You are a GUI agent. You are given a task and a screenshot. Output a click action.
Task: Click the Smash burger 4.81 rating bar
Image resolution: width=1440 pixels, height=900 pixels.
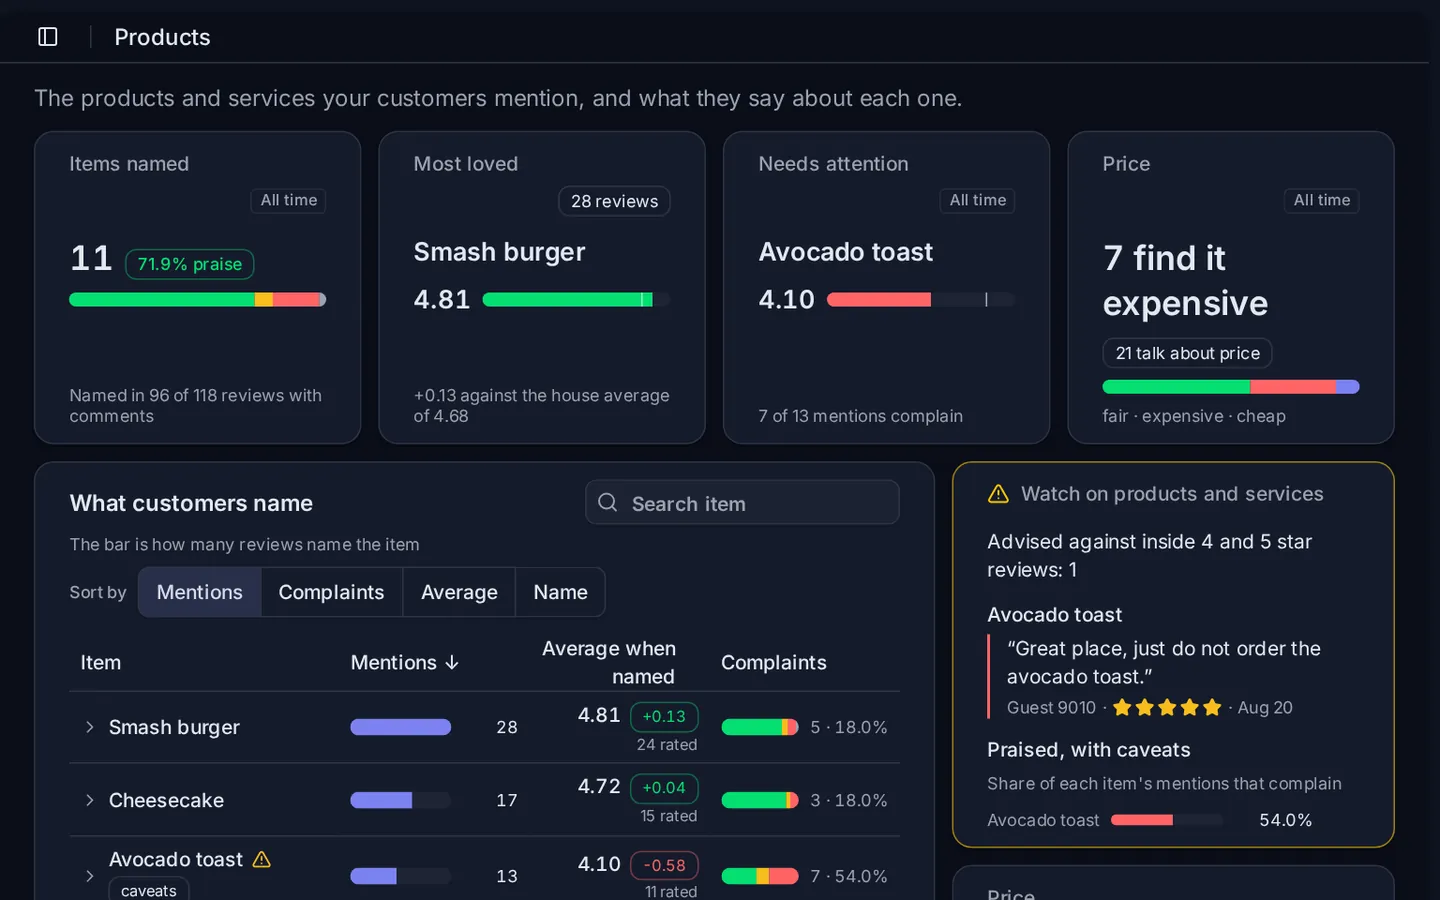575,299
